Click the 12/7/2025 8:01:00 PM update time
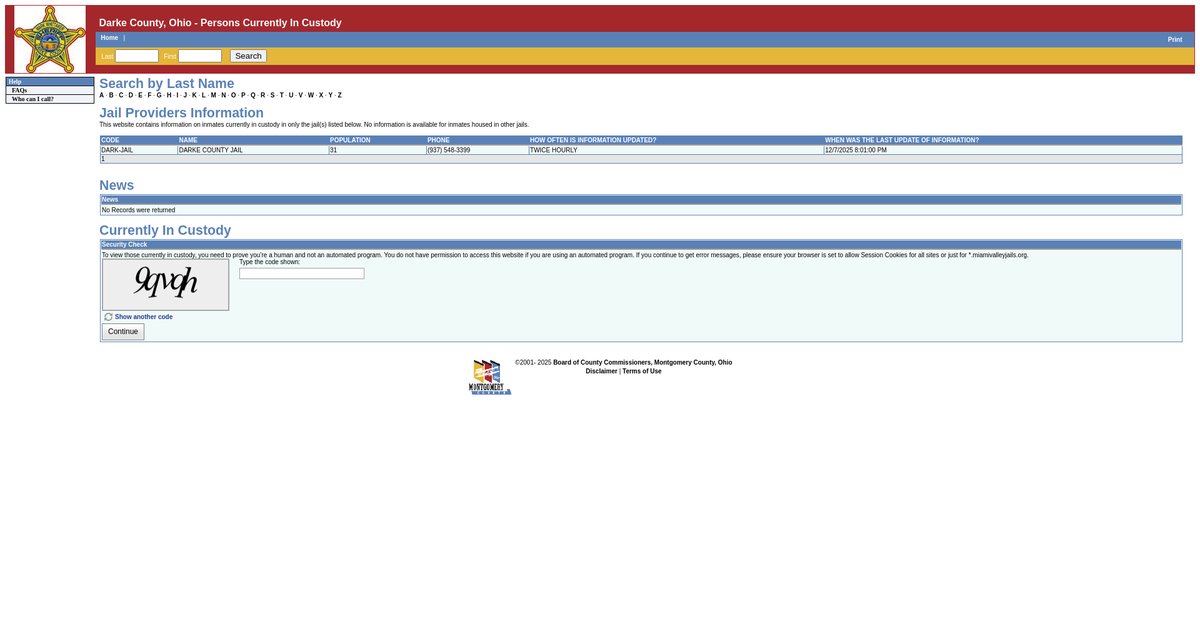This screenshot has width=1200, height=620. coord(1003,150)
